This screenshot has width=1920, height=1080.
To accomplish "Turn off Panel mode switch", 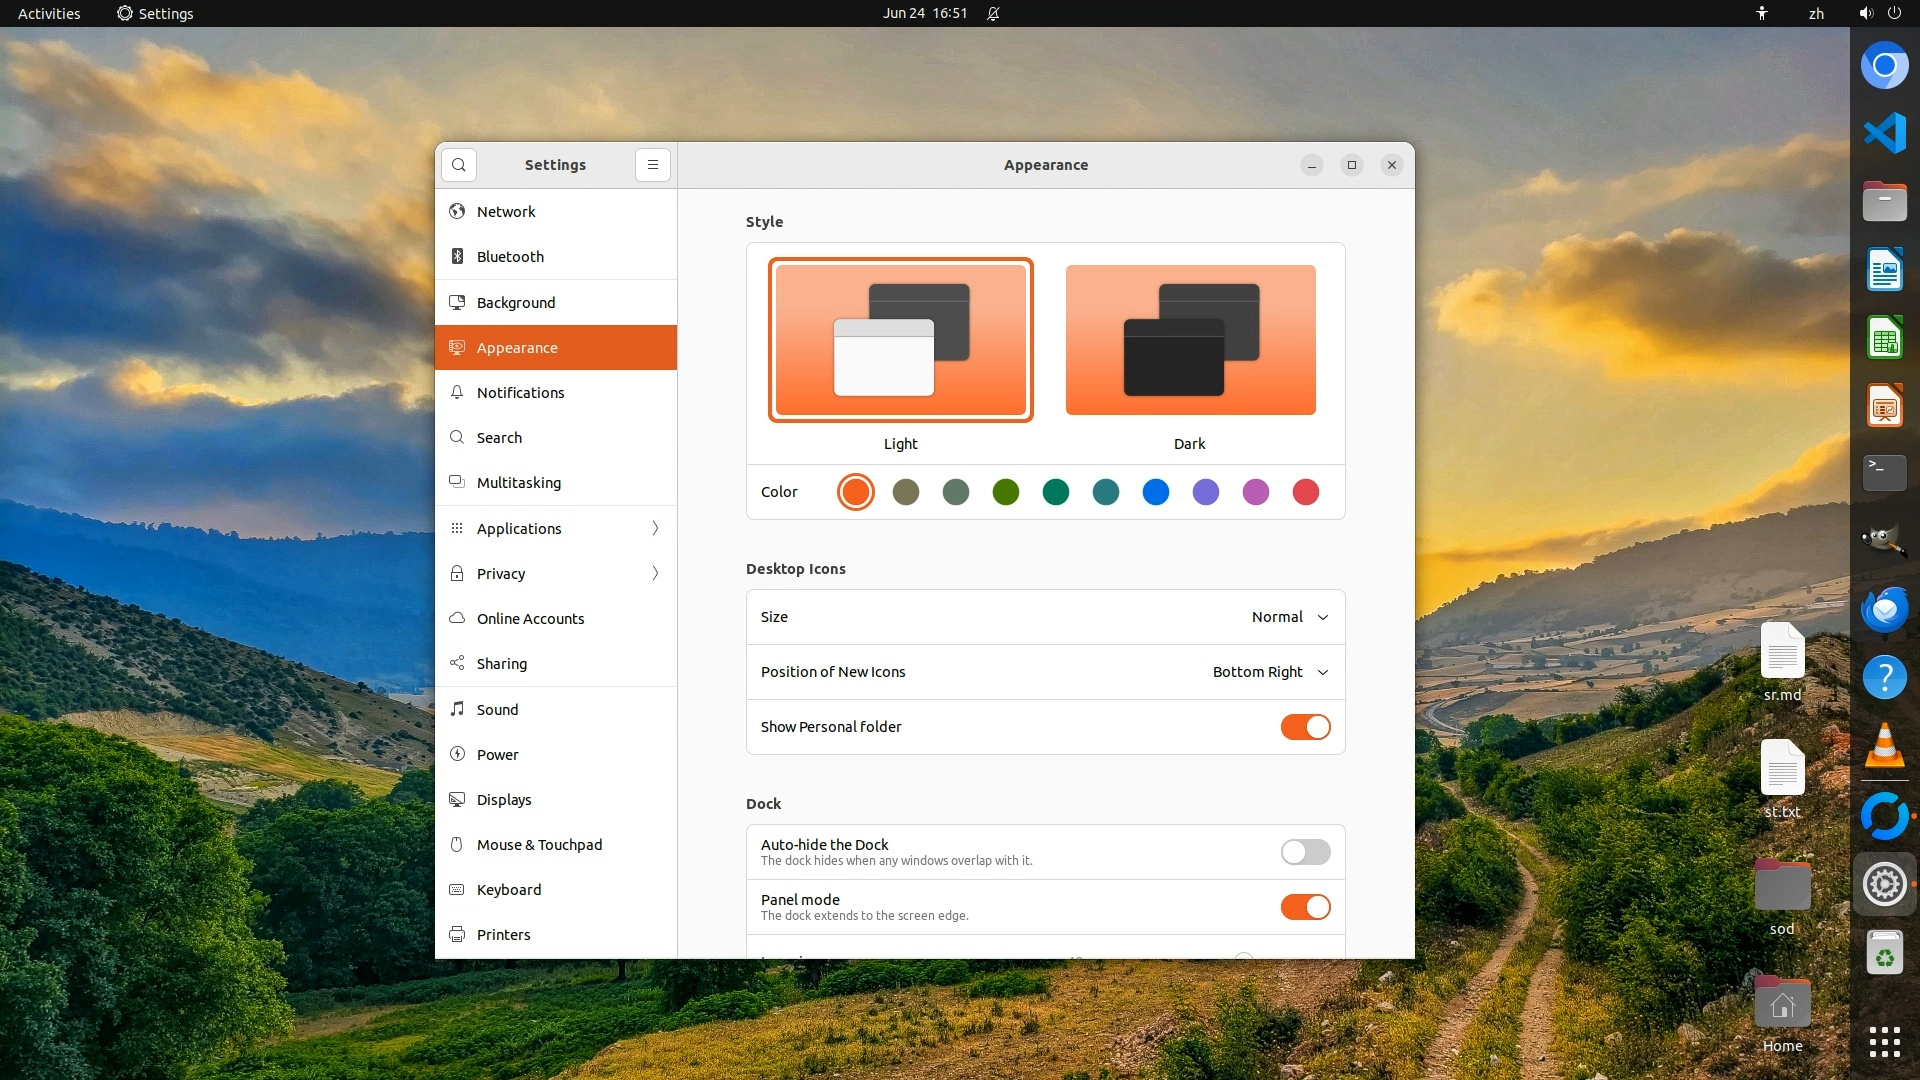I will tap(1305, 907).
